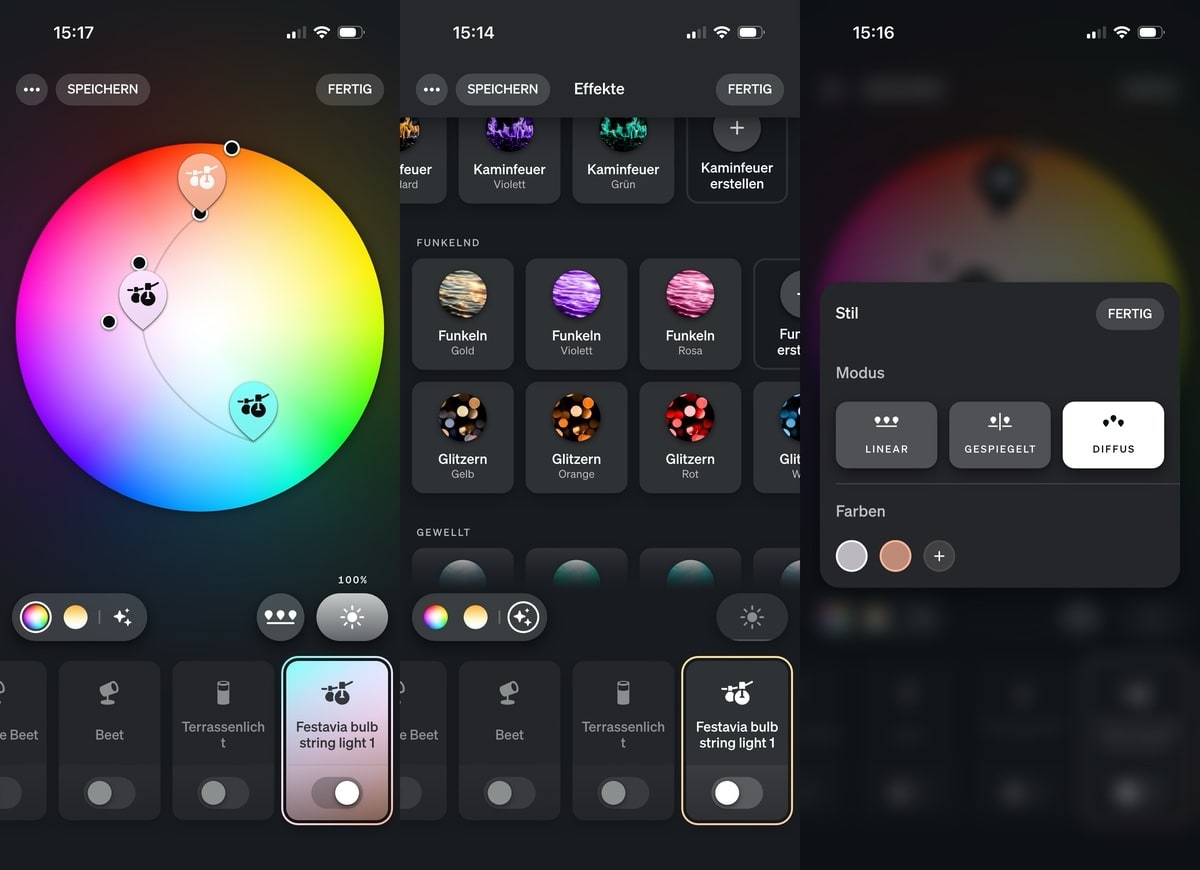The image size is (1200, 870).
Task: Toggle the Terrassenlicht switch on the Effekte screen
Action: click(623, 793)
